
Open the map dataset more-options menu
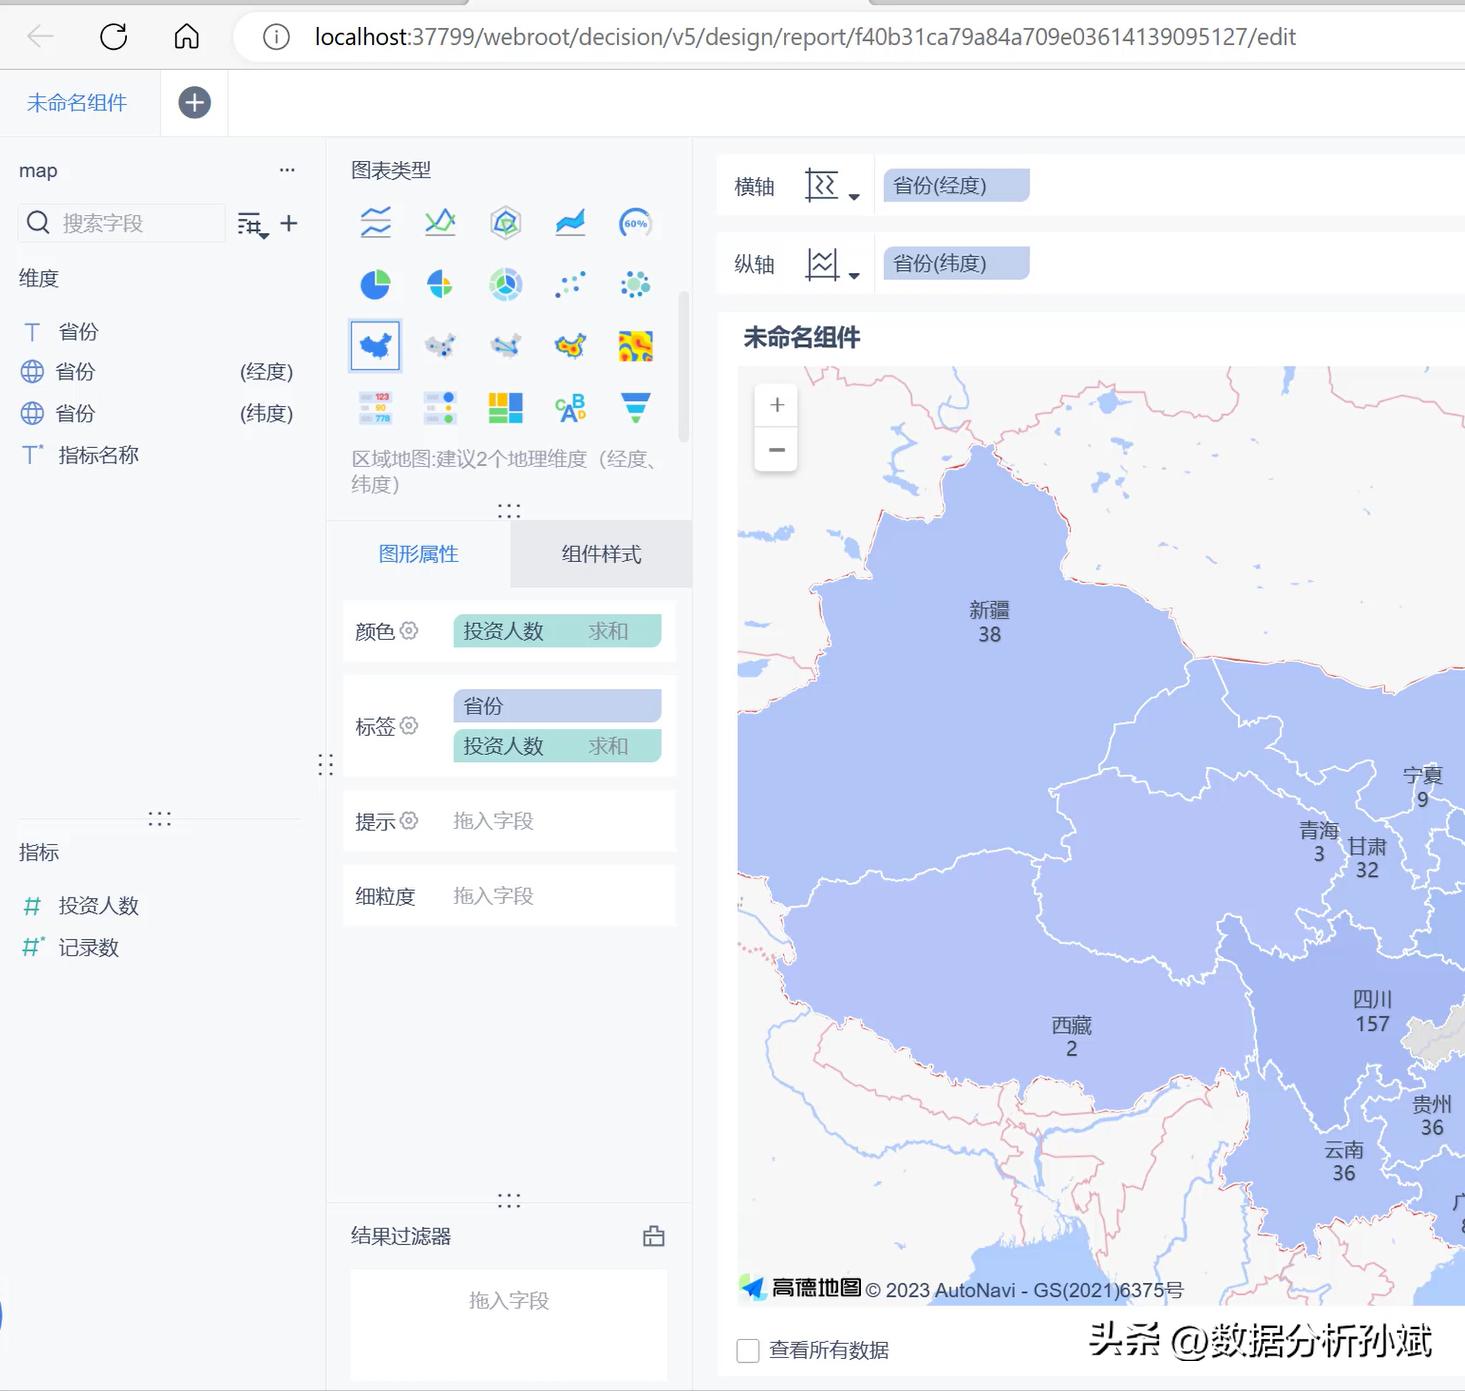pos(287,169)
